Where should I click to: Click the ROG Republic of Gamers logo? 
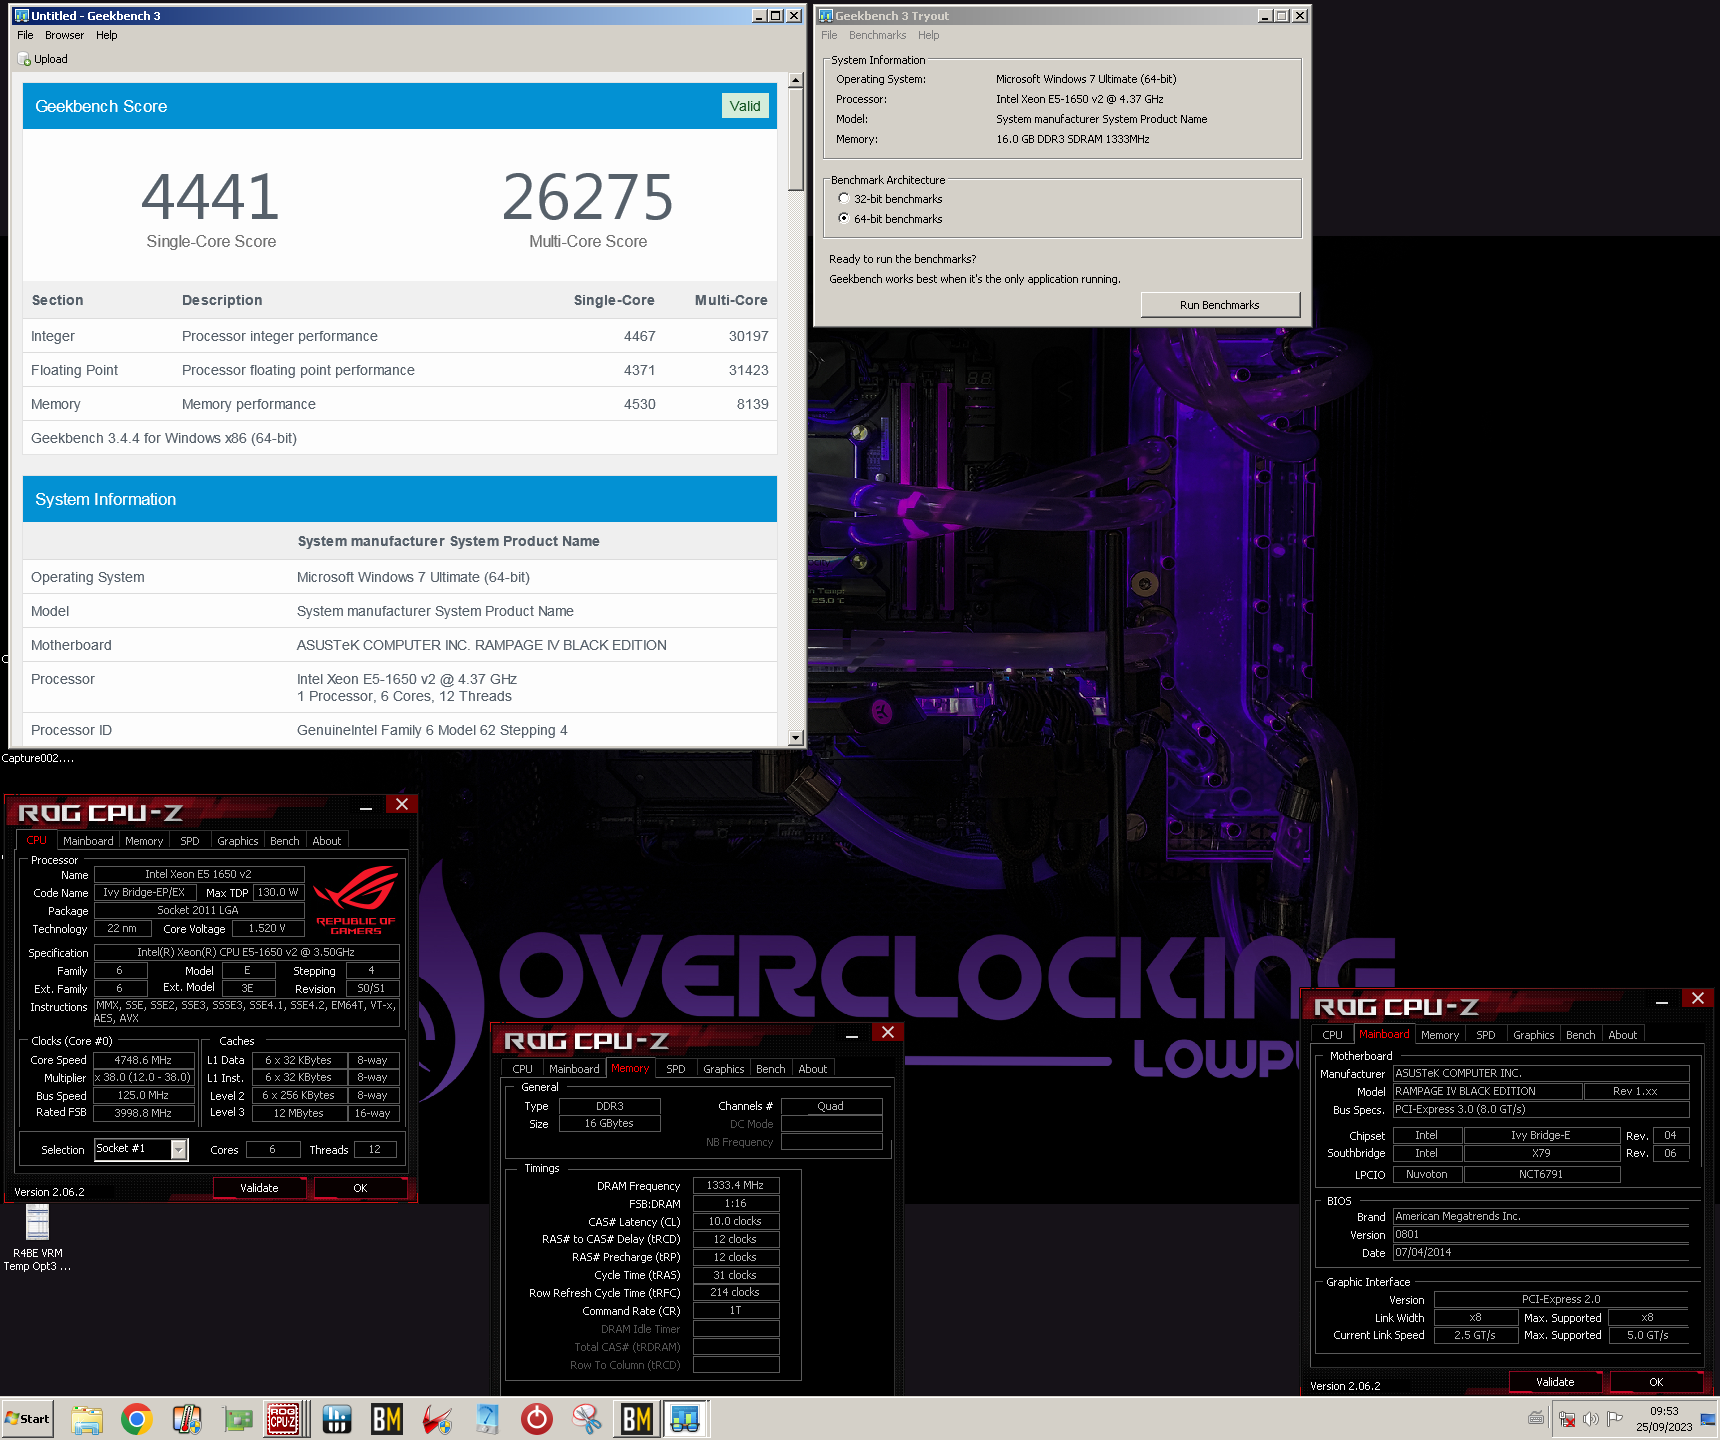click(356, 900)
